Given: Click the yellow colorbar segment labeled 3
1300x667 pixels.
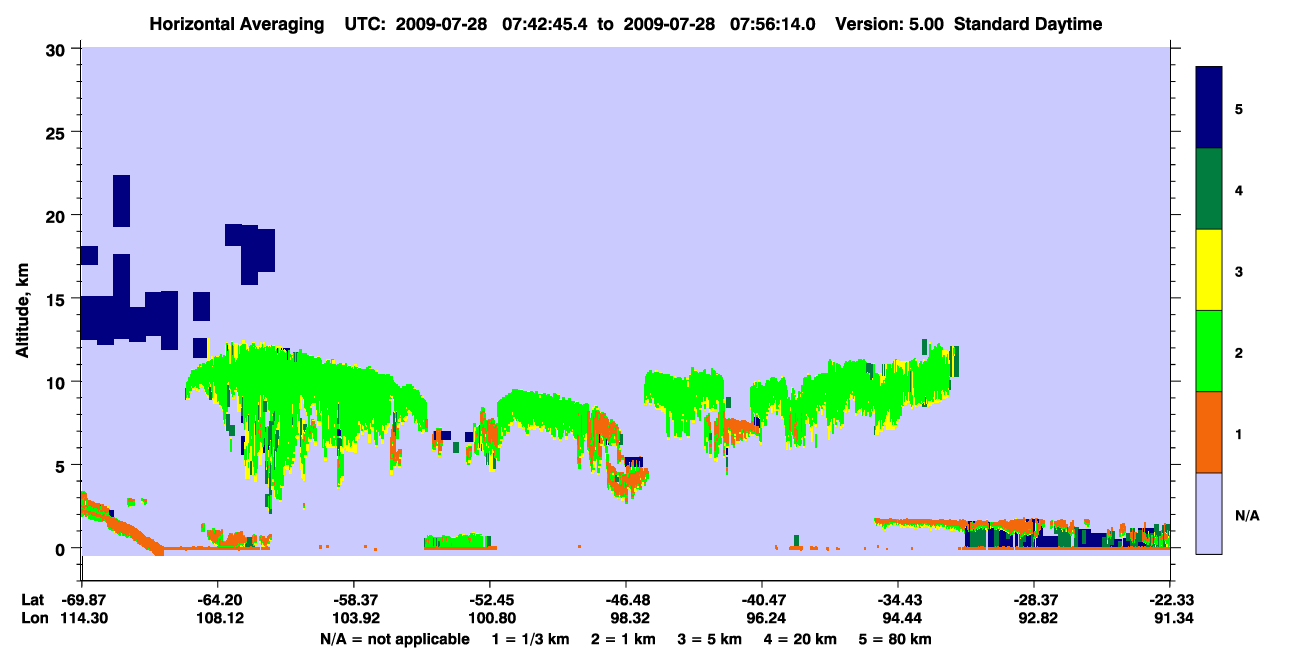Looking at the screenshot, I should tap(1209, 270).
